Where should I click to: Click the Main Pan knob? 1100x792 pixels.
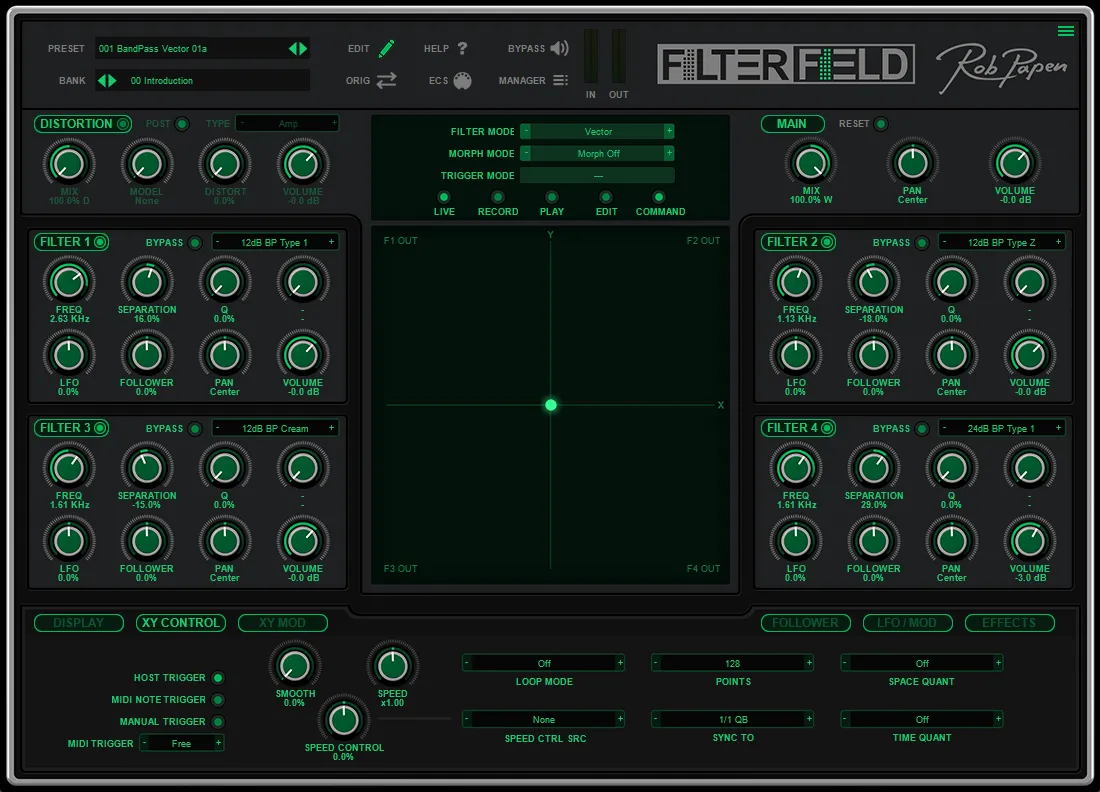(912, 163)
